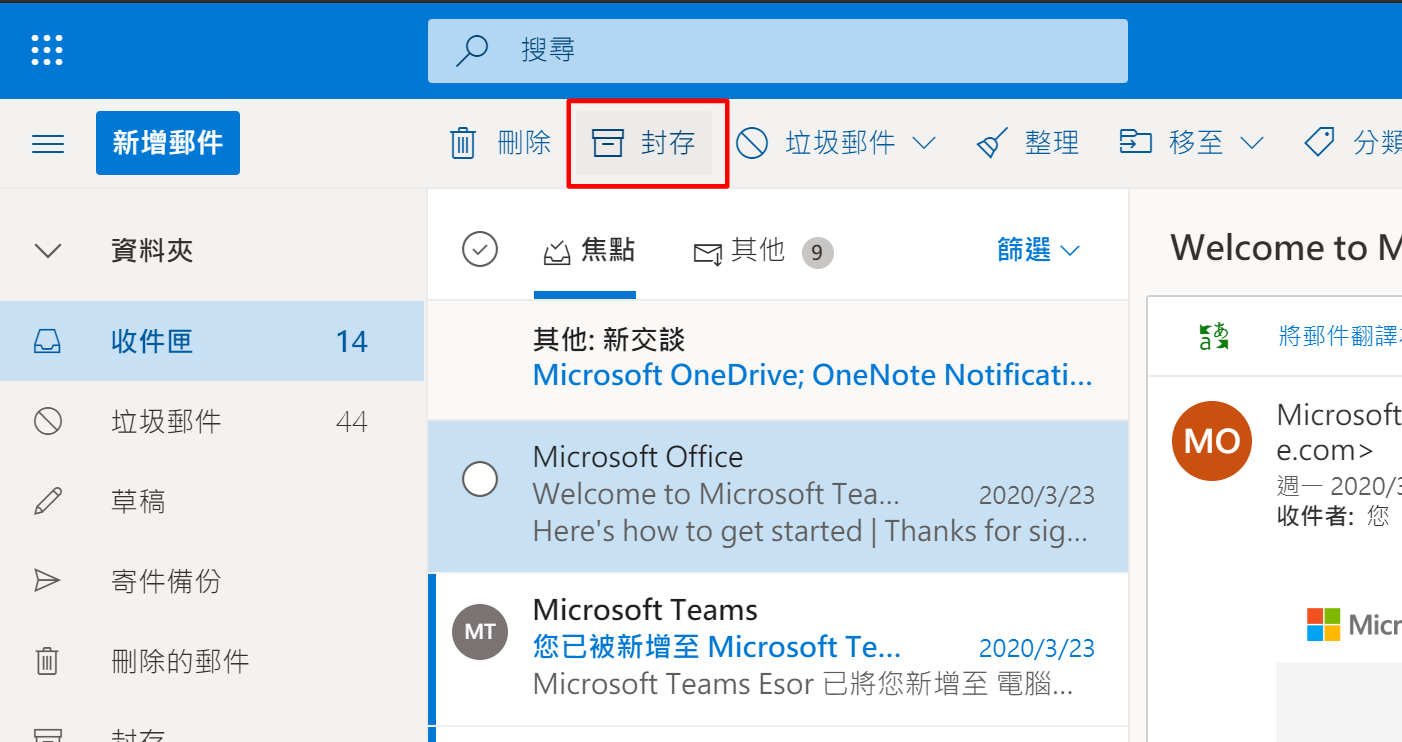Click the 9 badge on 其他 tab
1402x742 pixels.
click(x=817, y=253)
